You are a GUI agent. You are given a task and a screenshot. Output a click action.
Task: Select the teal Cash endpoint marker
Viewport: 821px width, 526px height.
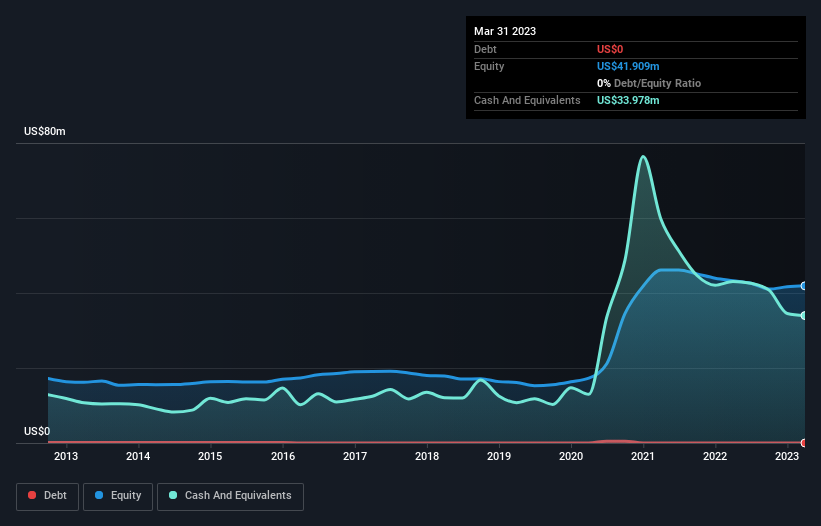click(x=804, y=316)
